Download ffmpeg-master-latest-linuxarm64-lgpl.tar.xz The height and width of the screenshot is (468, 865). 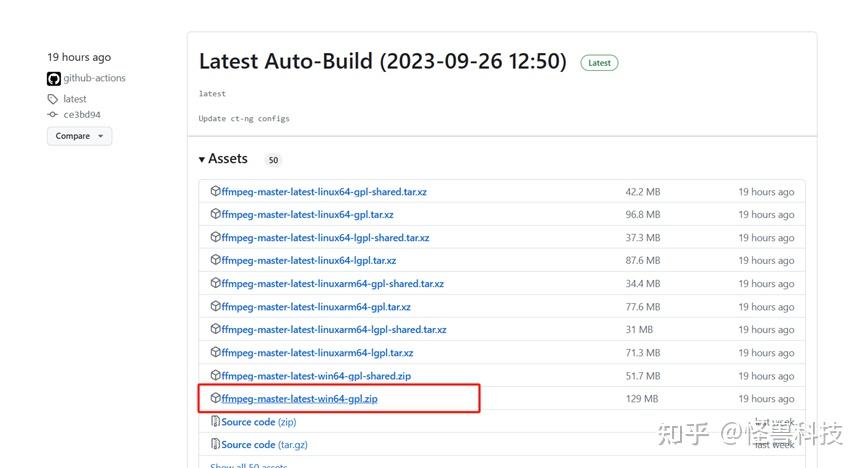coord(317,353)
